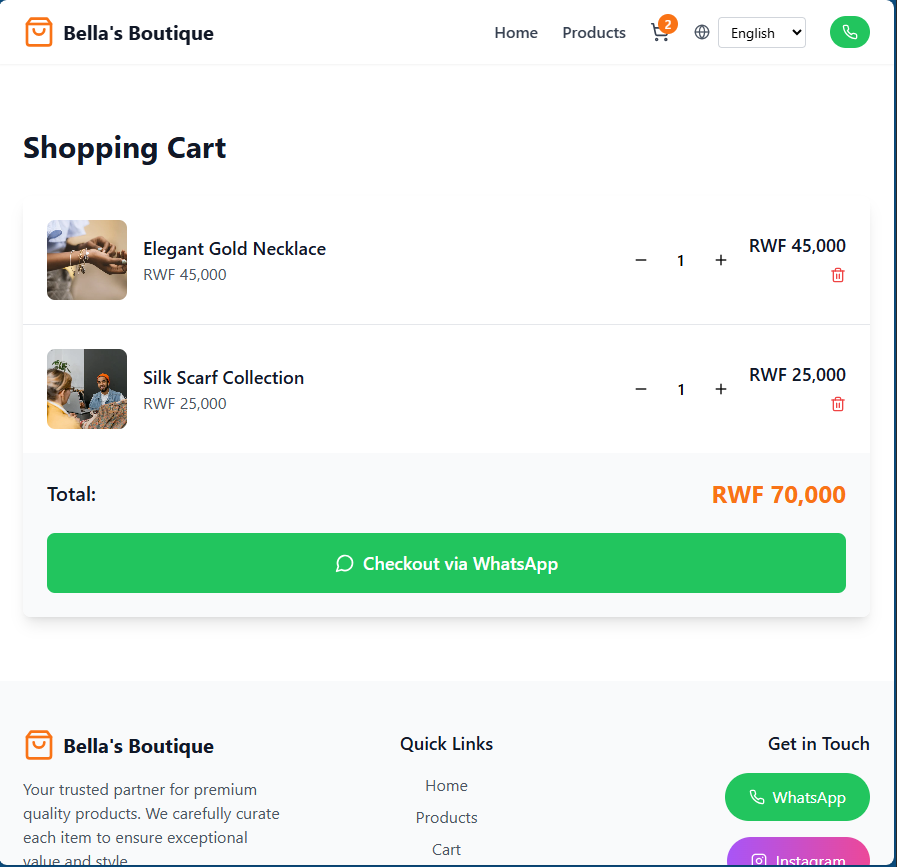Click the globe language icon
Screen dimensions: 897x867
[701, 32]
